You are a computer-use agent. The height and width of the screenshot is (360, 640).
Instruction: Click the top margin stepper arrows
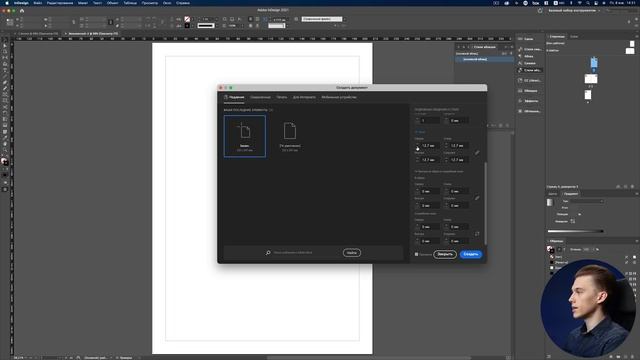417,146
